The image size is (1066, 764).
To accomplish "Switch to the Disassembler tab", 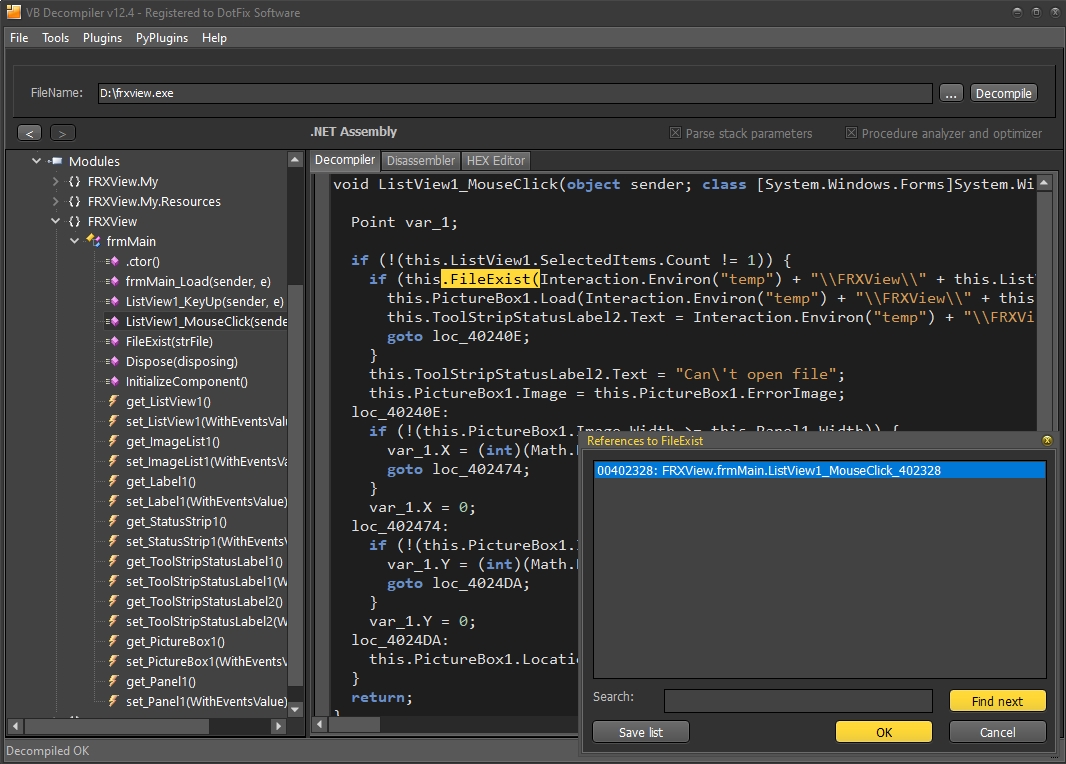I will click(421, 160).
